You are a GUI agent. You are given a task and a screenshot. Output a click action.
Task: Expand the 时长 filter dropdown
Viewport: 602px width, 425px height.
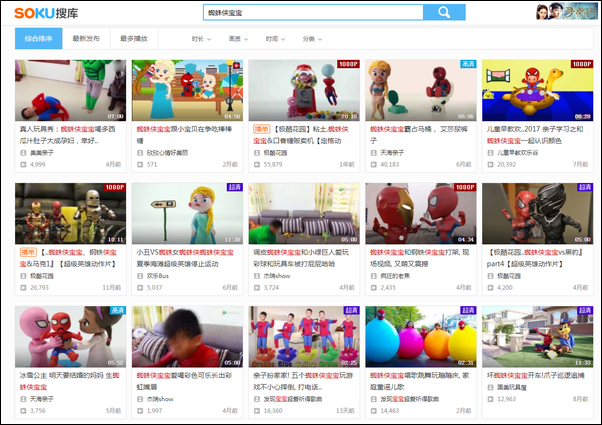point(202,39)
